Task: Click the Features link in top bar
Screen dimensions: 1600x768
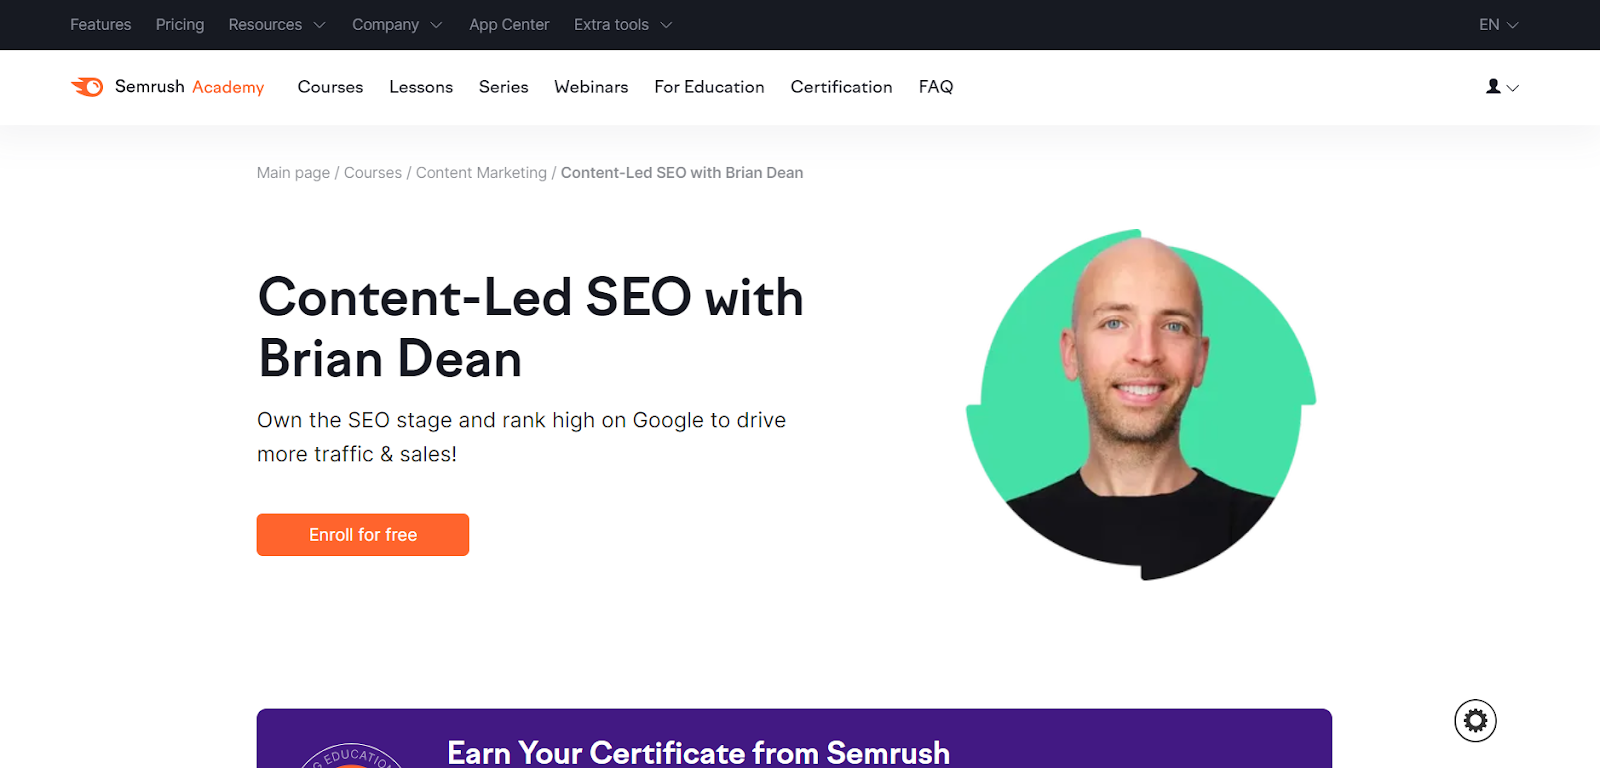Action: (100, 25)
